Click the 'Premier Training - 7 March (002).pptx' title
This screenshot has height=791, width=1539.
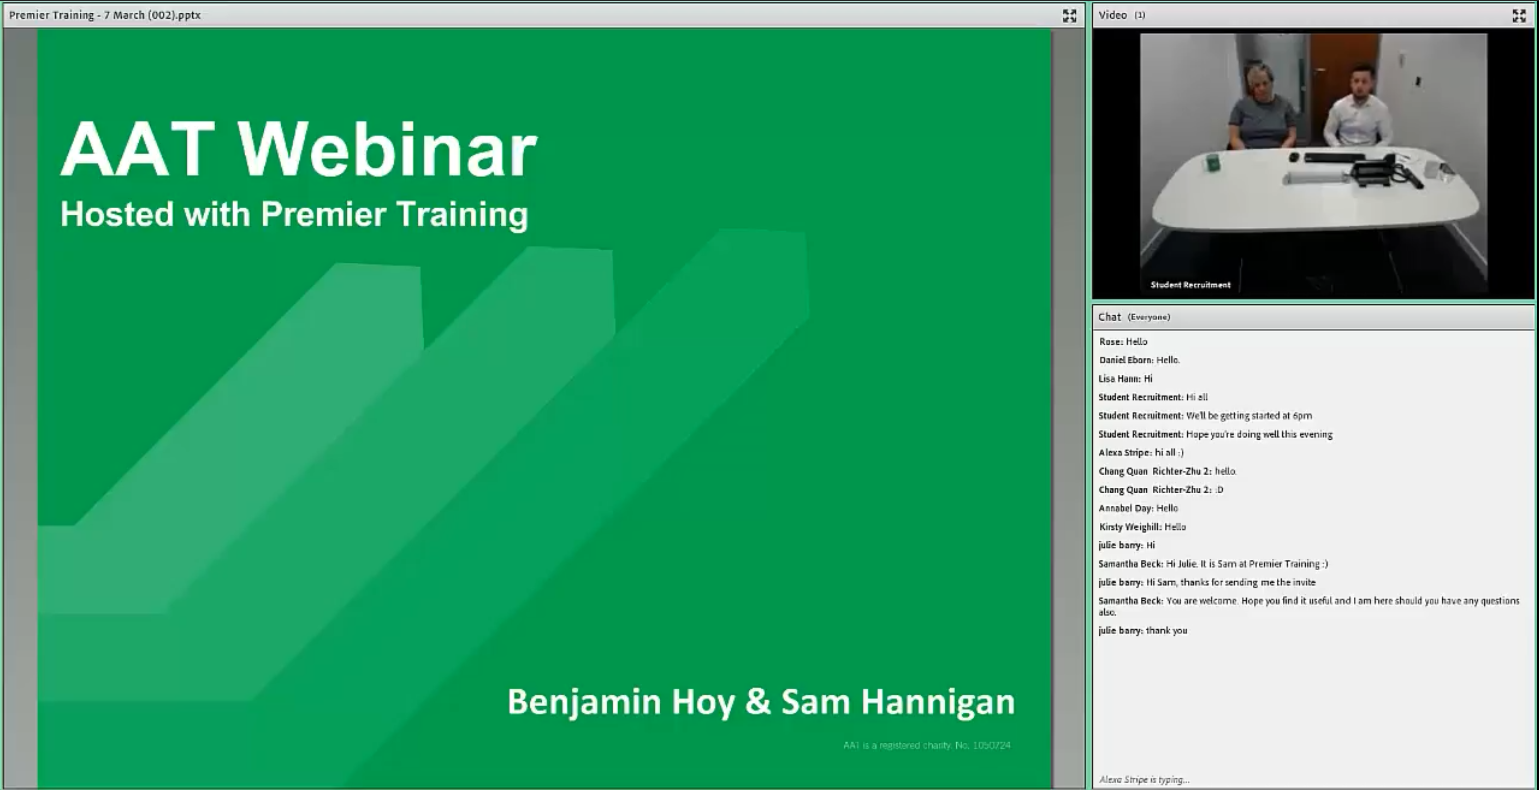coord(105,15)
